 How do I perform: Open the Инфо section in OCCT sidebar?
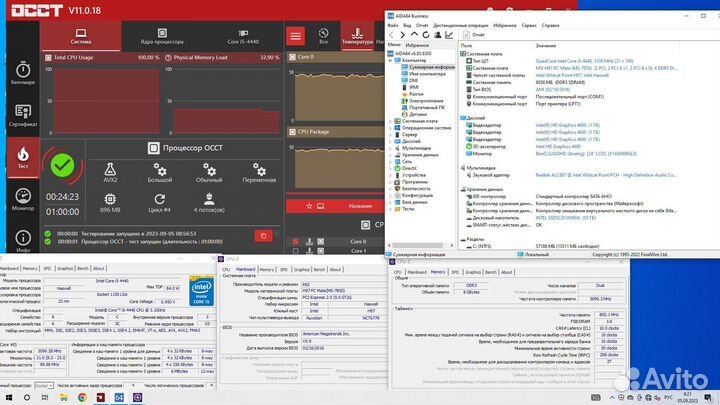(x=23, y=241)
